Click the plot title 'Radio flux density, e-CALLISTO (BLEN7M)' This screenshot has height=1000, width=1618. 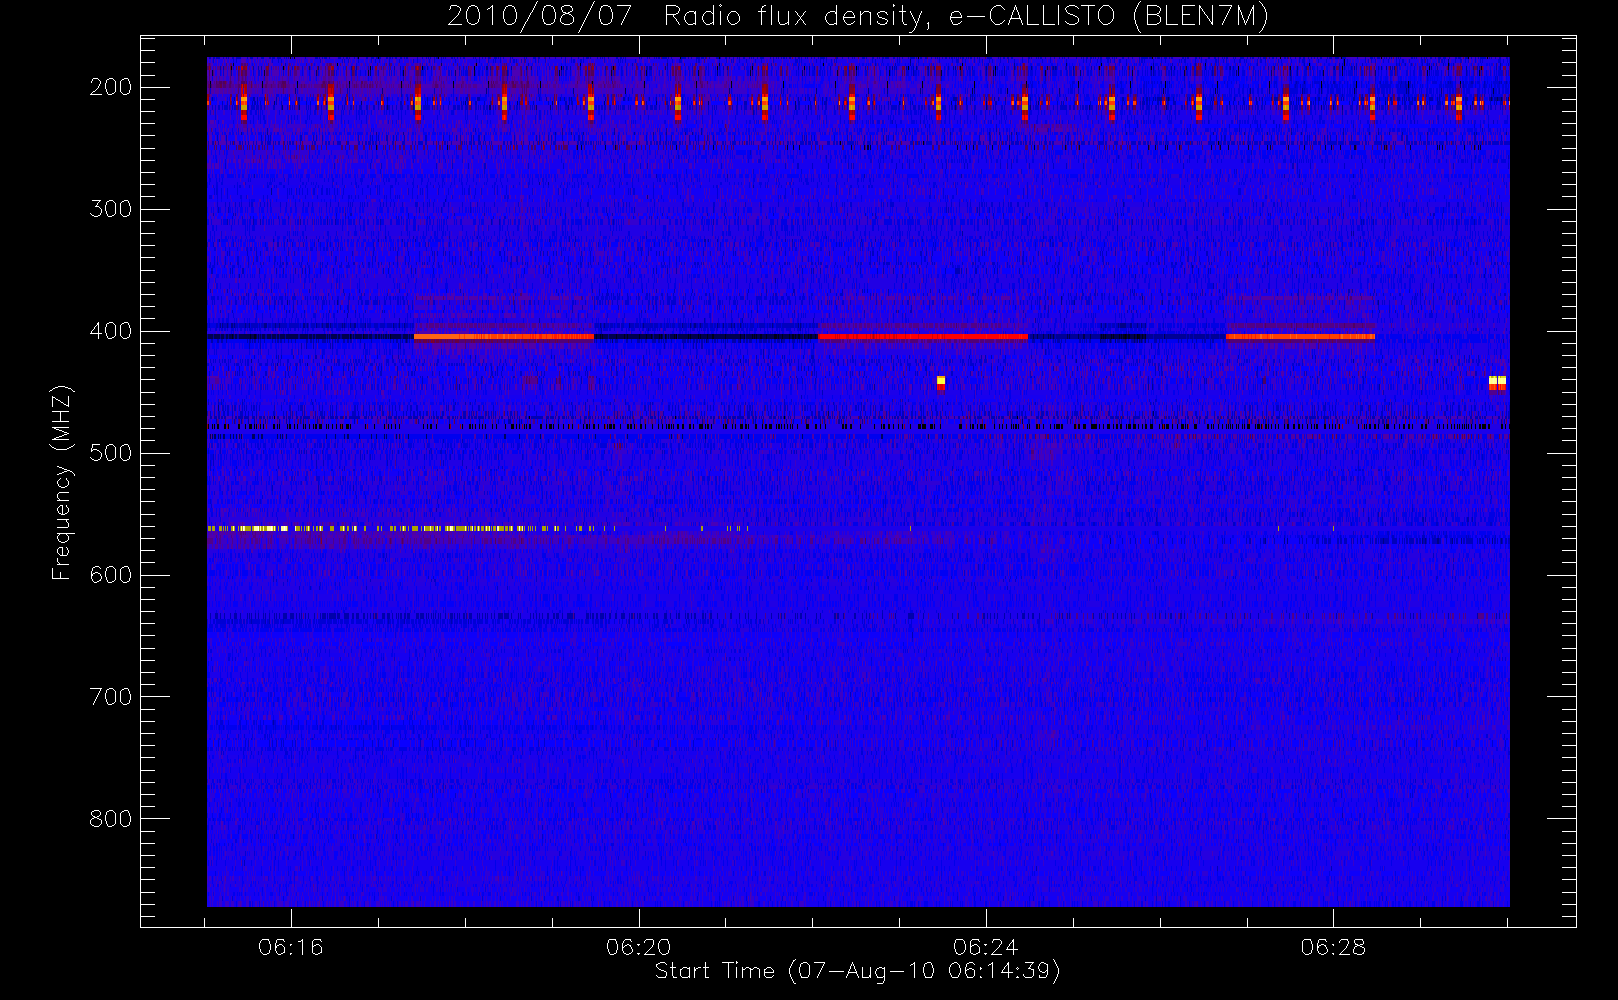tap(966, 16)
